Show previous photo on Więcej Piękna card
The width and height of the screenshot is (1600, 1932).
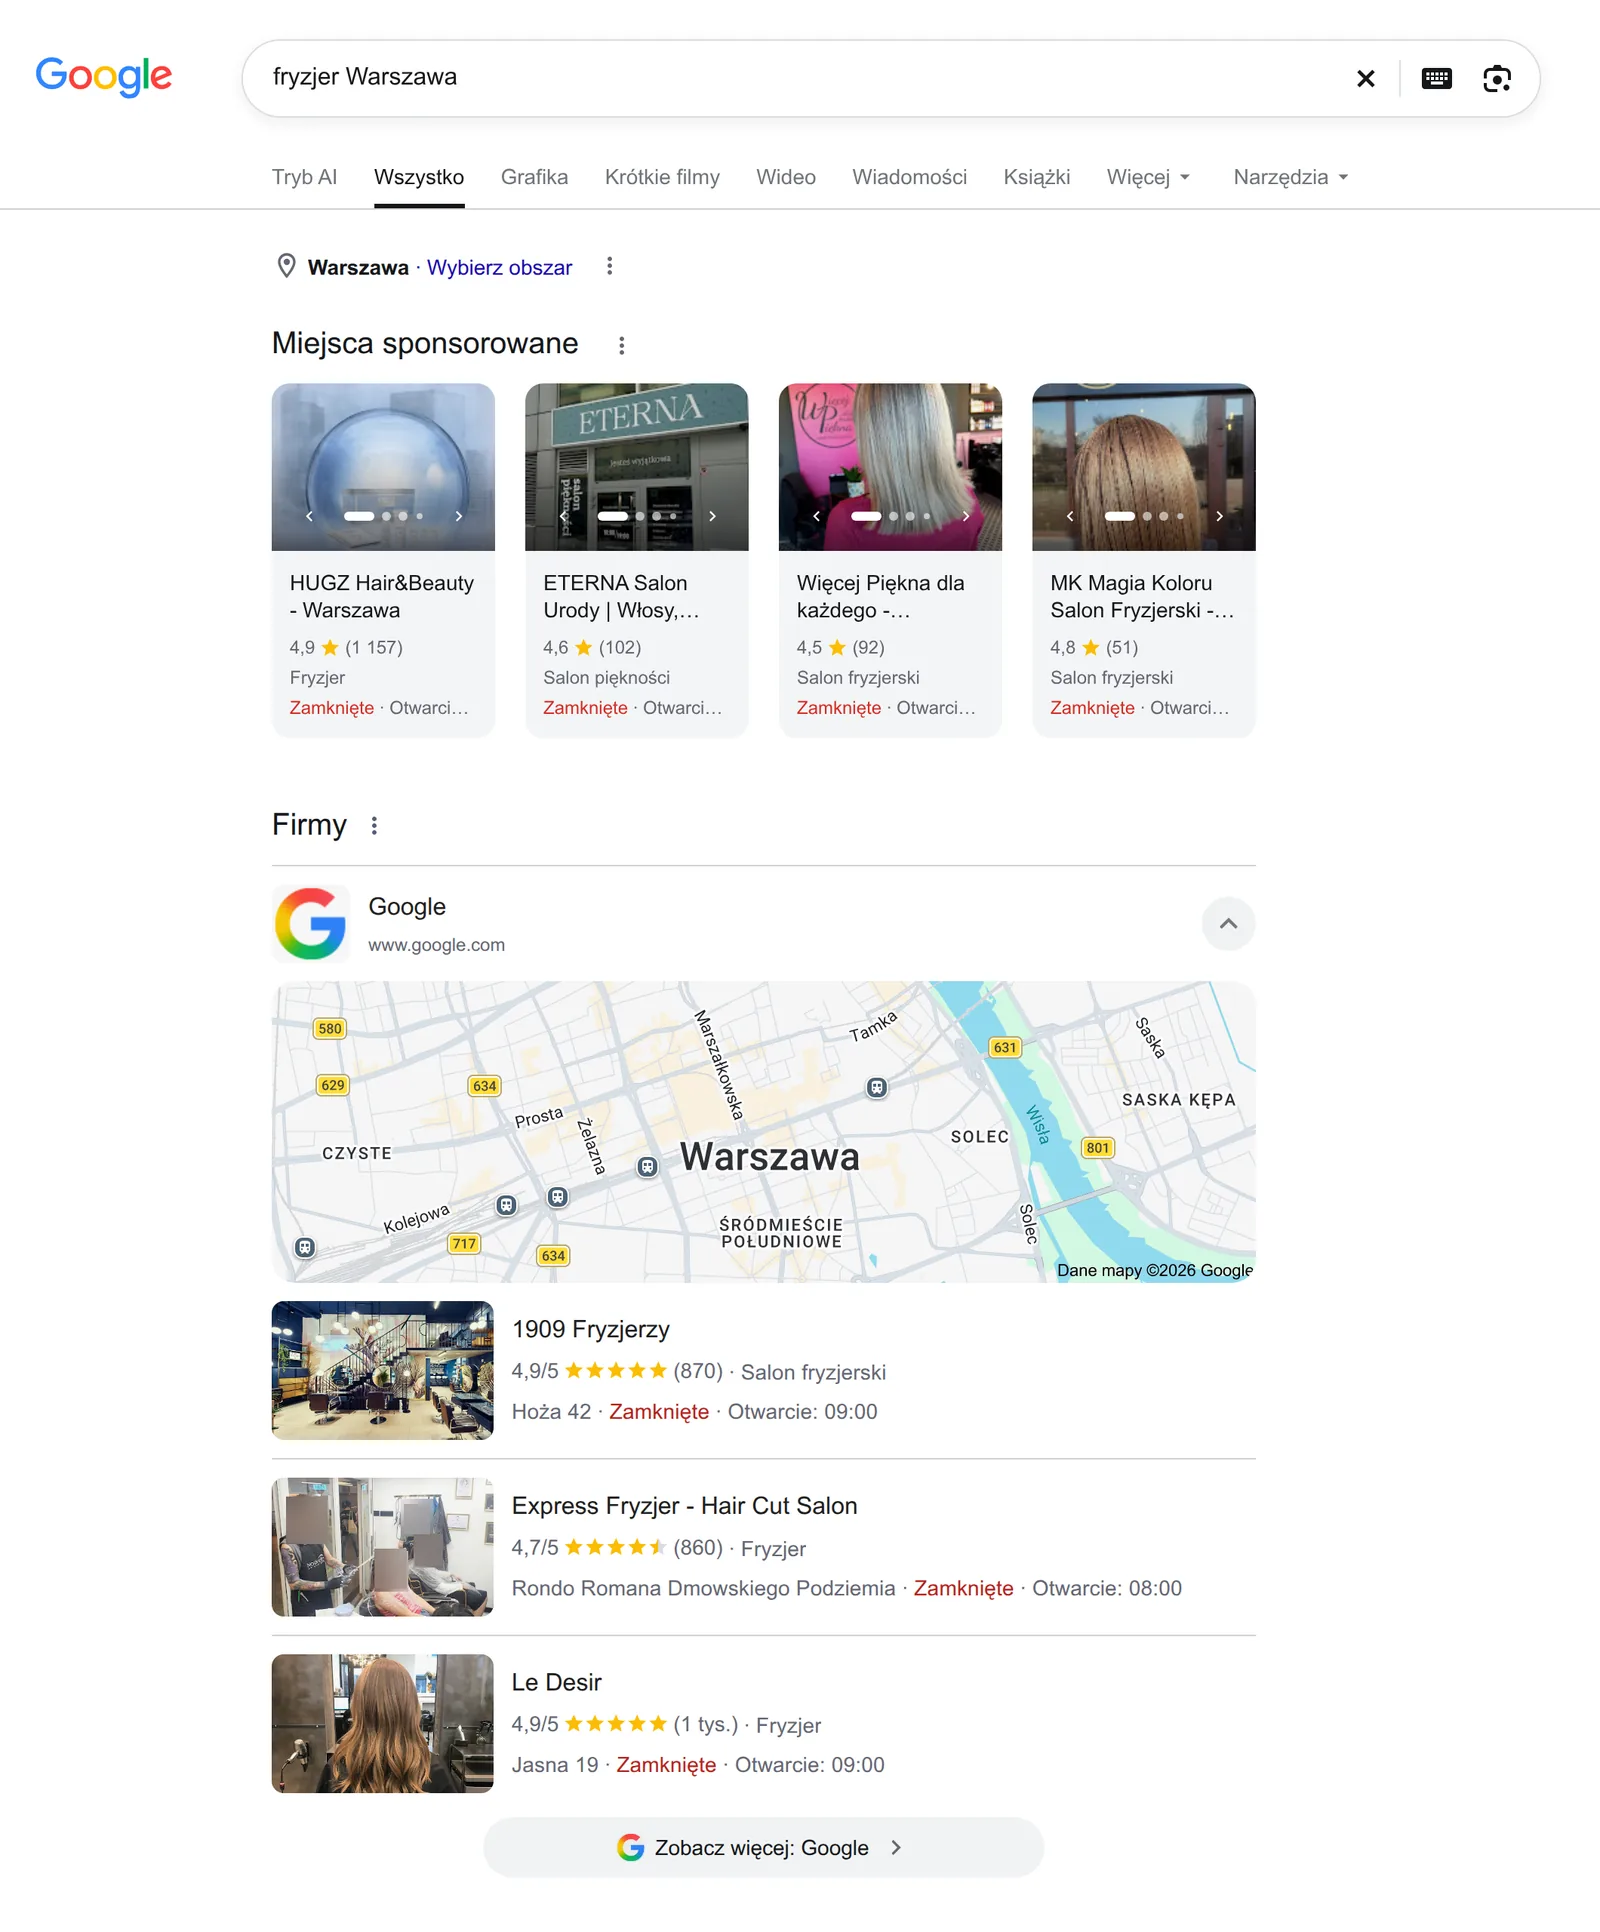point(816,516)
